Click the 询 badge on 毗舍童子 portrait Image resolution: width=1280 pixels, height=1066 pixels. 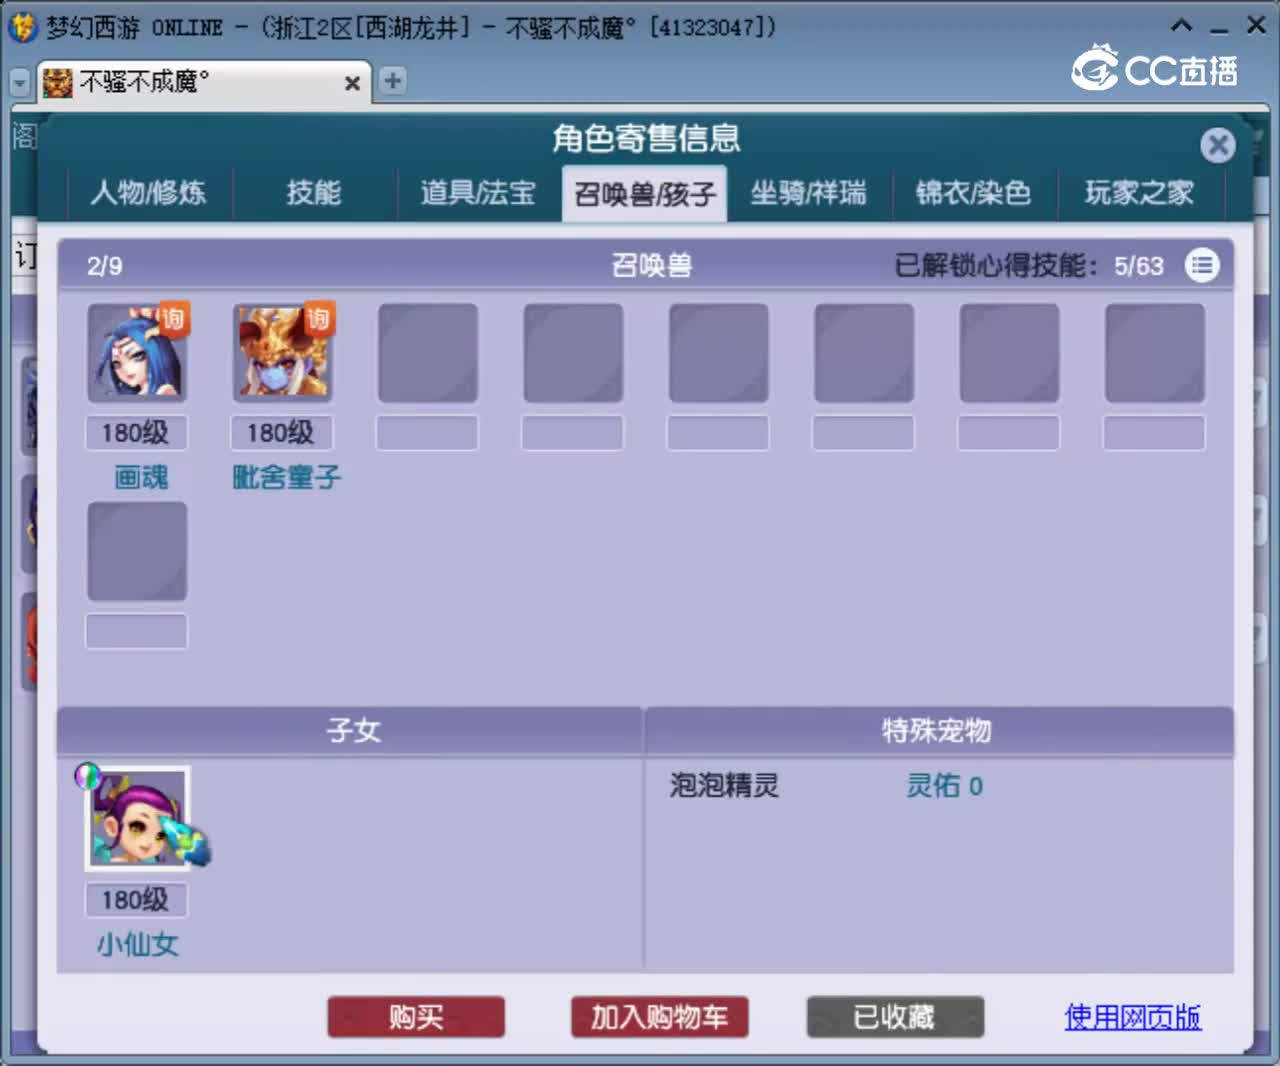point(319,319)
